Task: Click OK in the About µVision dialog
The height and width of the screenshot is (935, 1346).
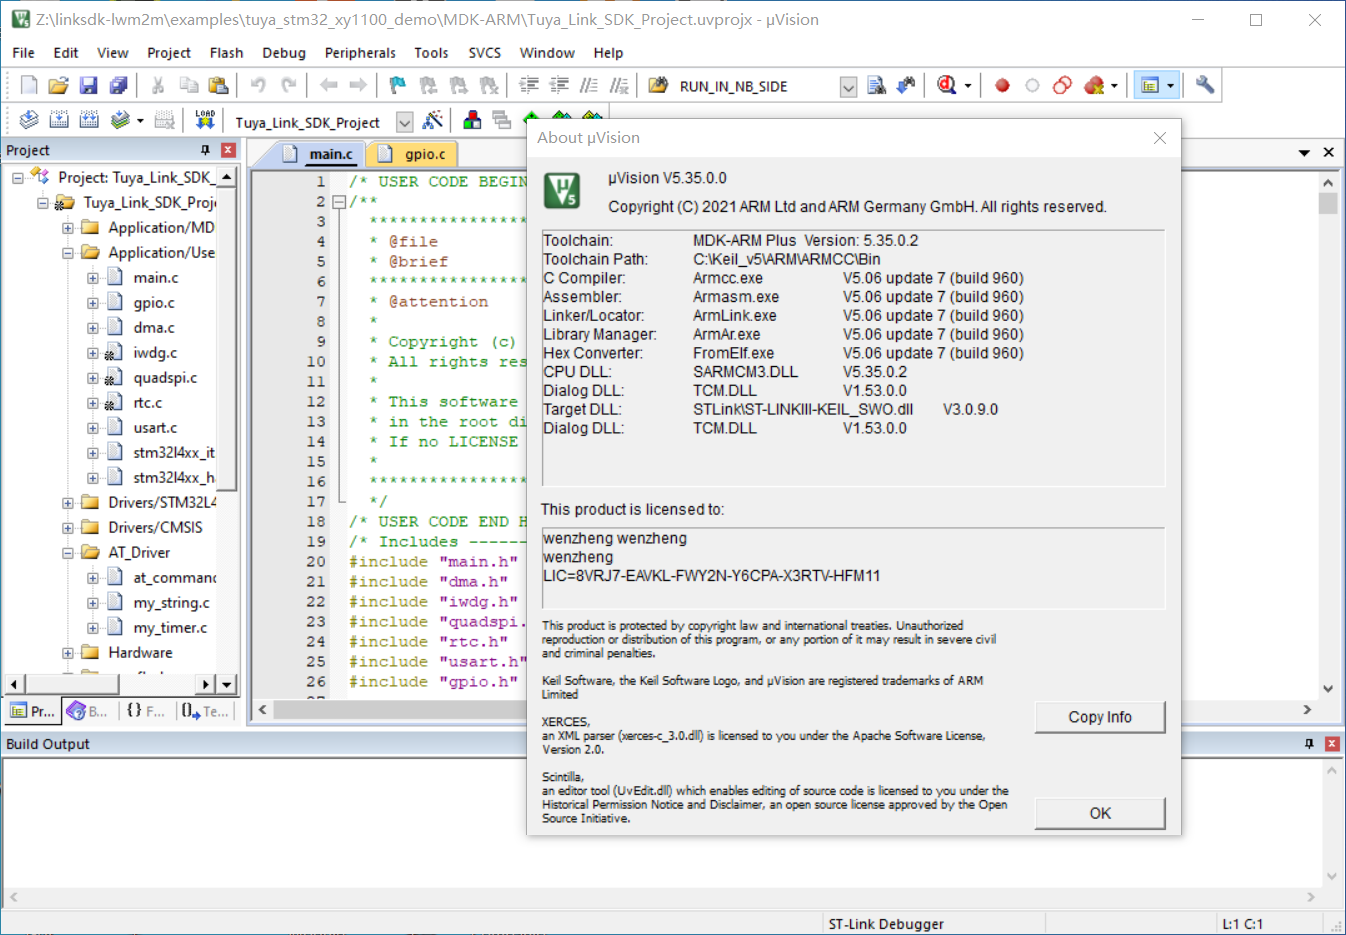Action: pyautogui.click(x=1100, y=813)
